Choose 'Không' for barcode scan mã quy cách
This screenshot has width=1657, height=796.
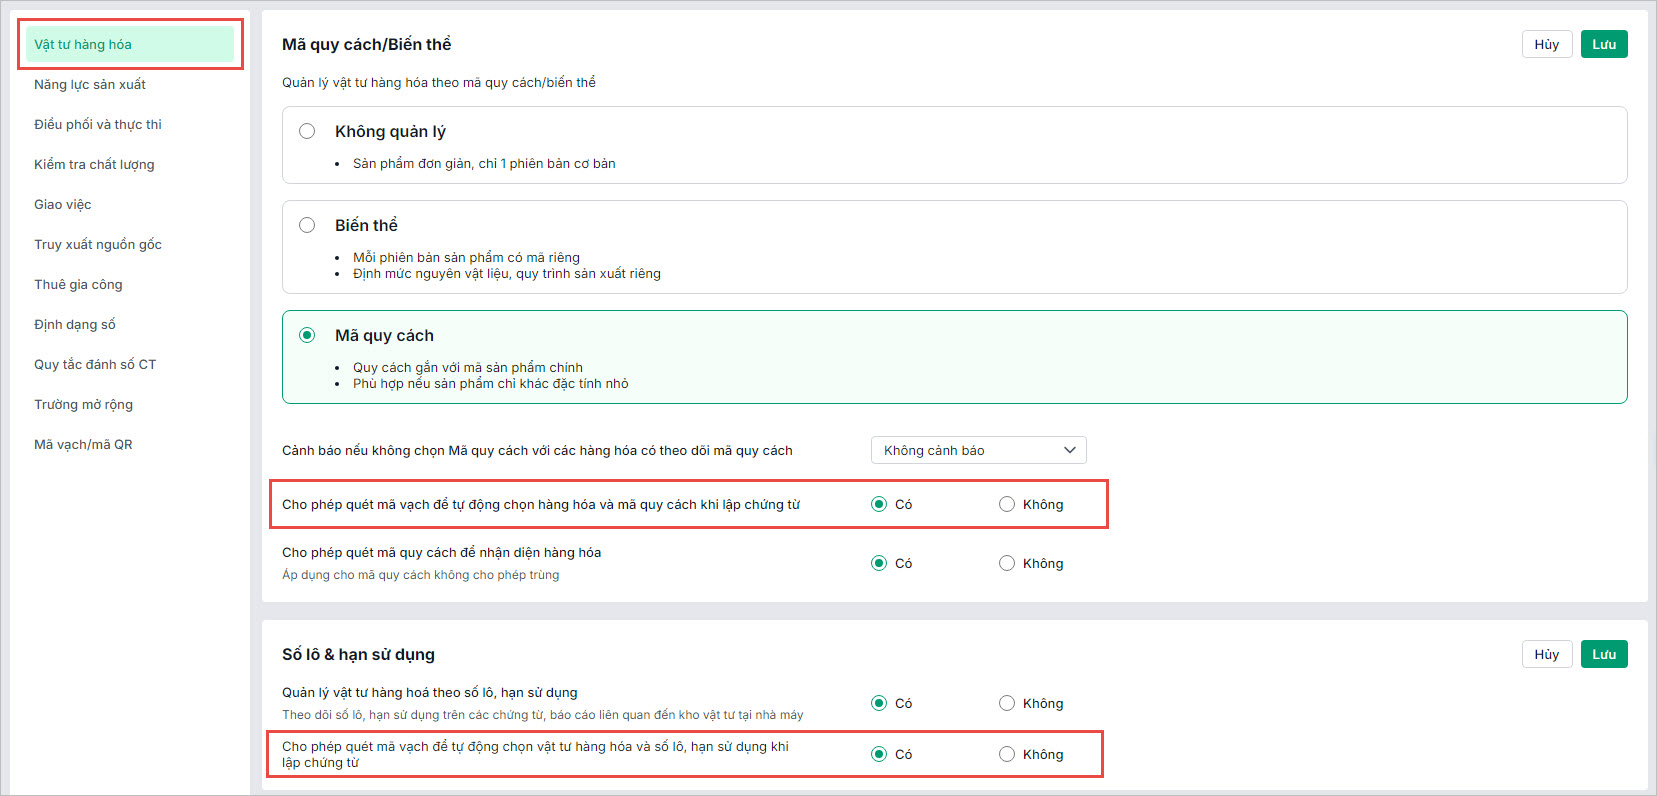coord(1007,504)
